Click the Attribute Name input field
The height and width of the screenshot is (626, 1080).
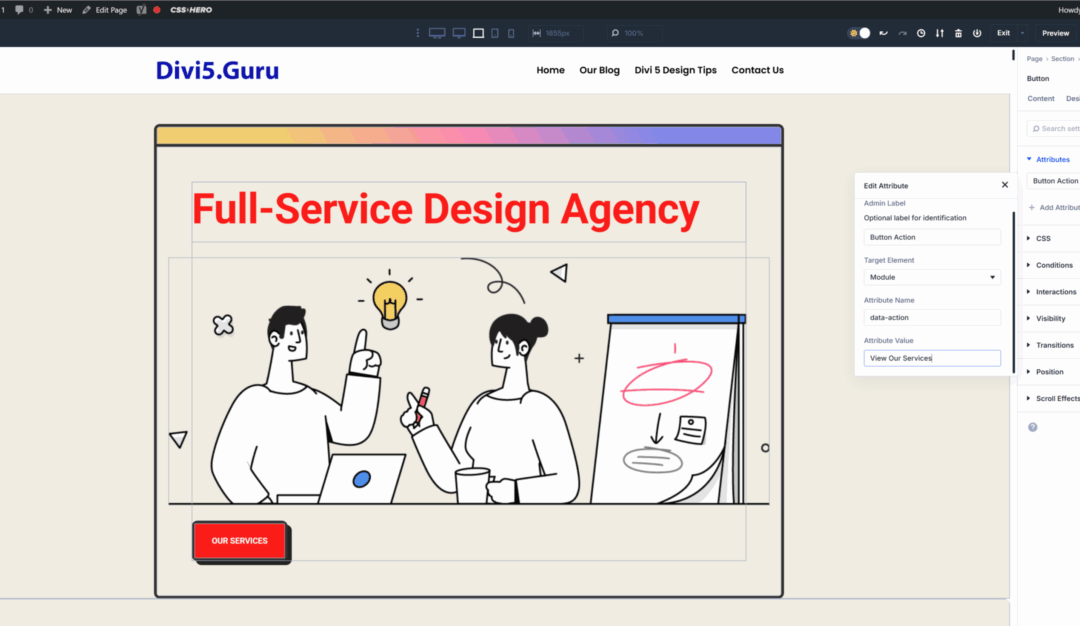pyautogui.click(x=932, y=317)
